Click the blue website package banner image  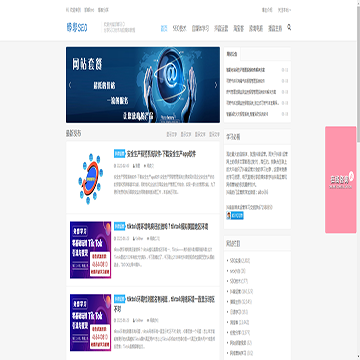point(143,85)
